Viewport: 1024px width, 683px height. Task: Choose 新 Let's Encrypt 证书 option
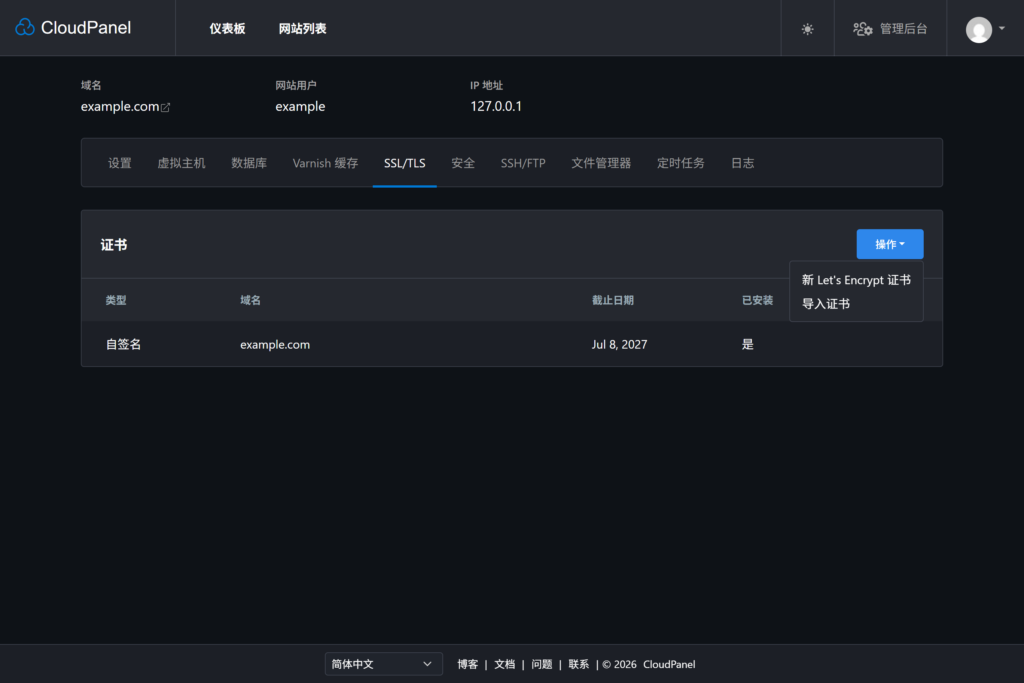pos(856,280)
